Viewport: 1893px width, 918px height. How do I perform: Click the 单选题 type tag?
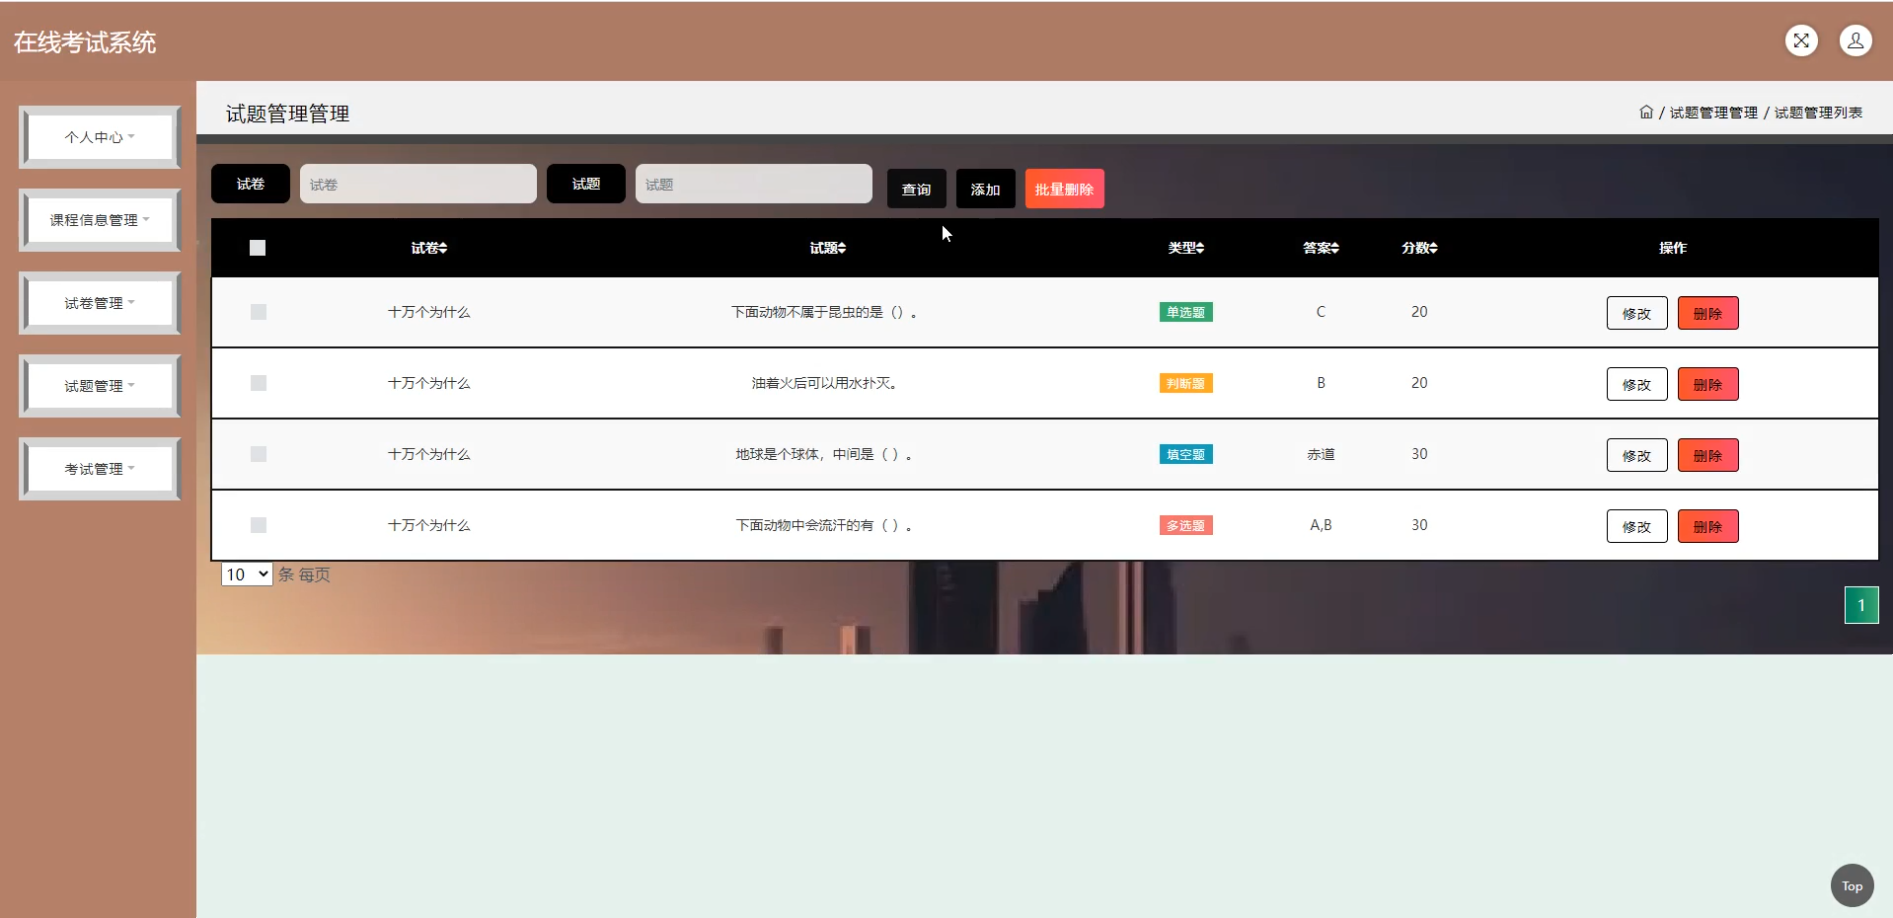point(1186,312)
